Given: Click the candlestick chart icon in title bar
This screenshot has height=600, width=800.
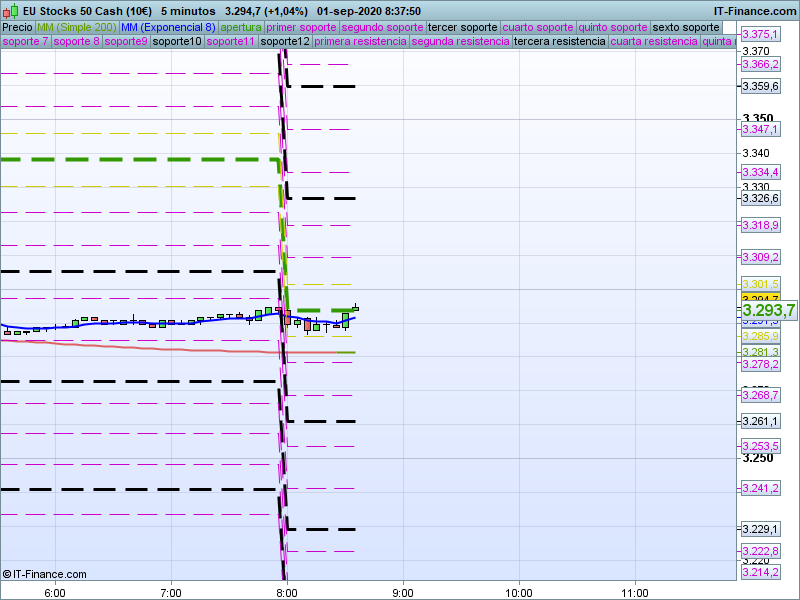Looking at the screenshot, I should coord(11,10).
